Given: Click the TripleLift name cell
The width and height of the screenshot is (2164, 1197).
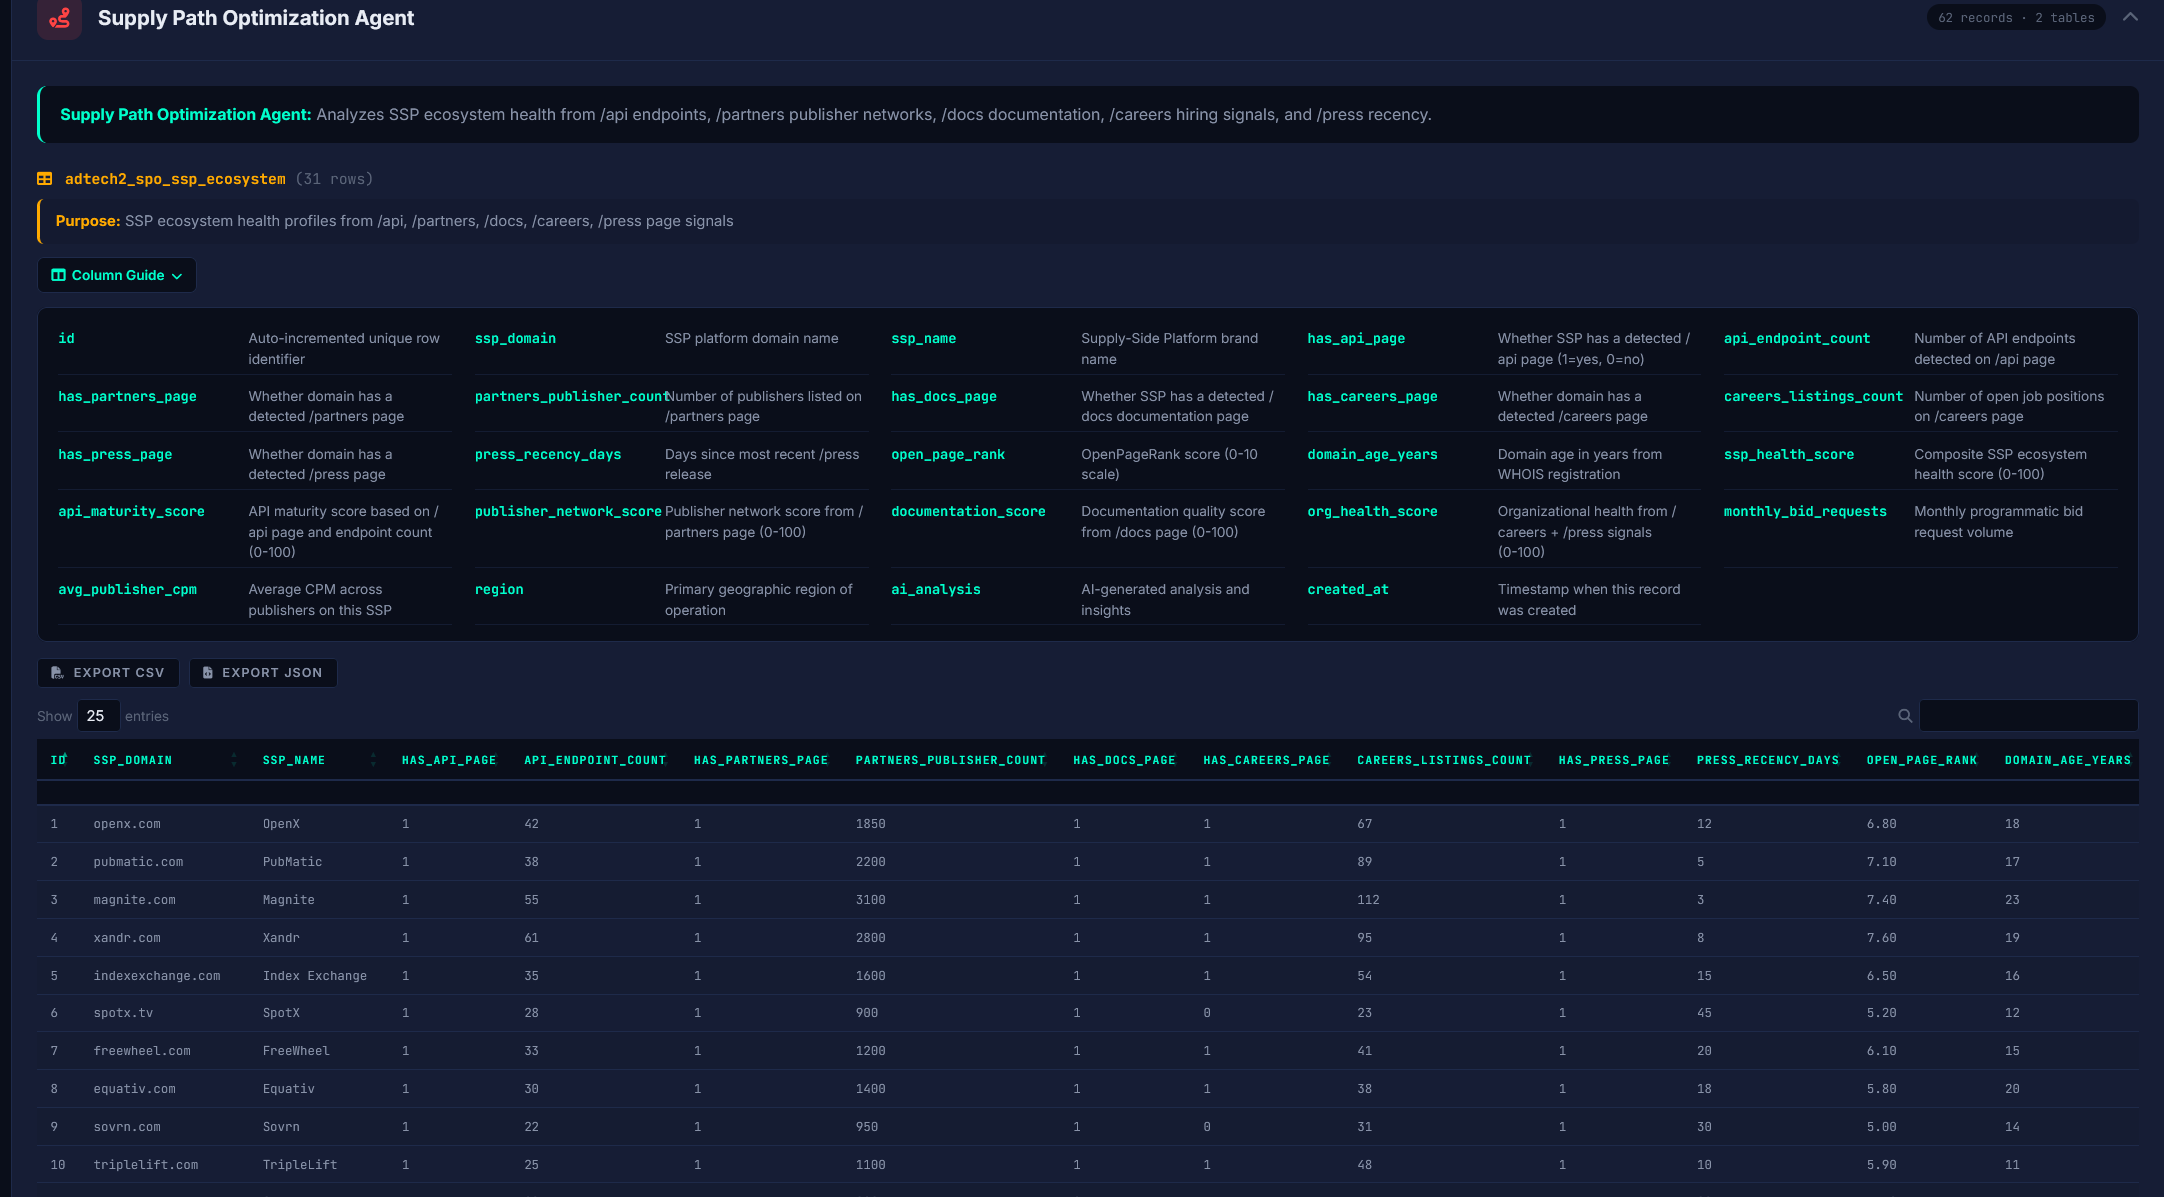Looking at the screenshot, I should [300, 1165].
